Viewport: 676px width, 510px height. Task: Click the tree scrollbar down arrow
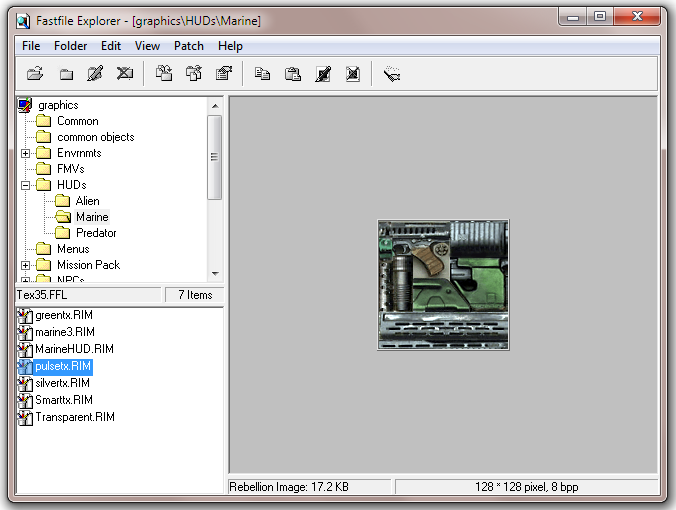pos(215,273)
